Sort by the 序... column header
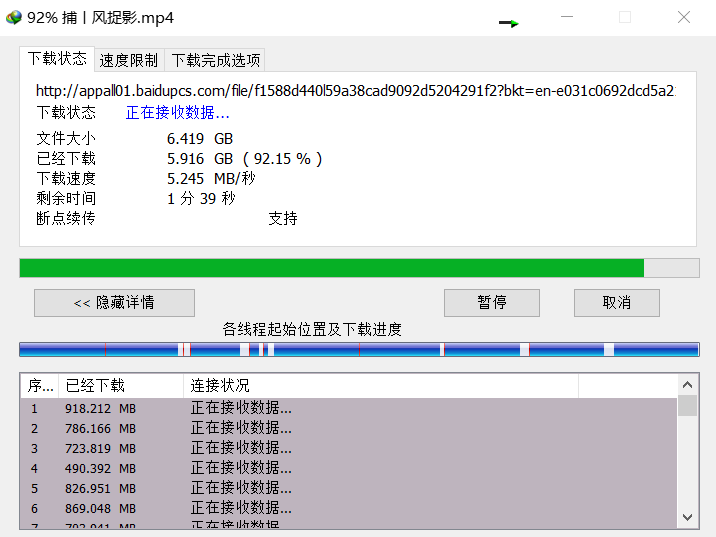This screenshot has width=716, height=537. [x=40, y=385]
